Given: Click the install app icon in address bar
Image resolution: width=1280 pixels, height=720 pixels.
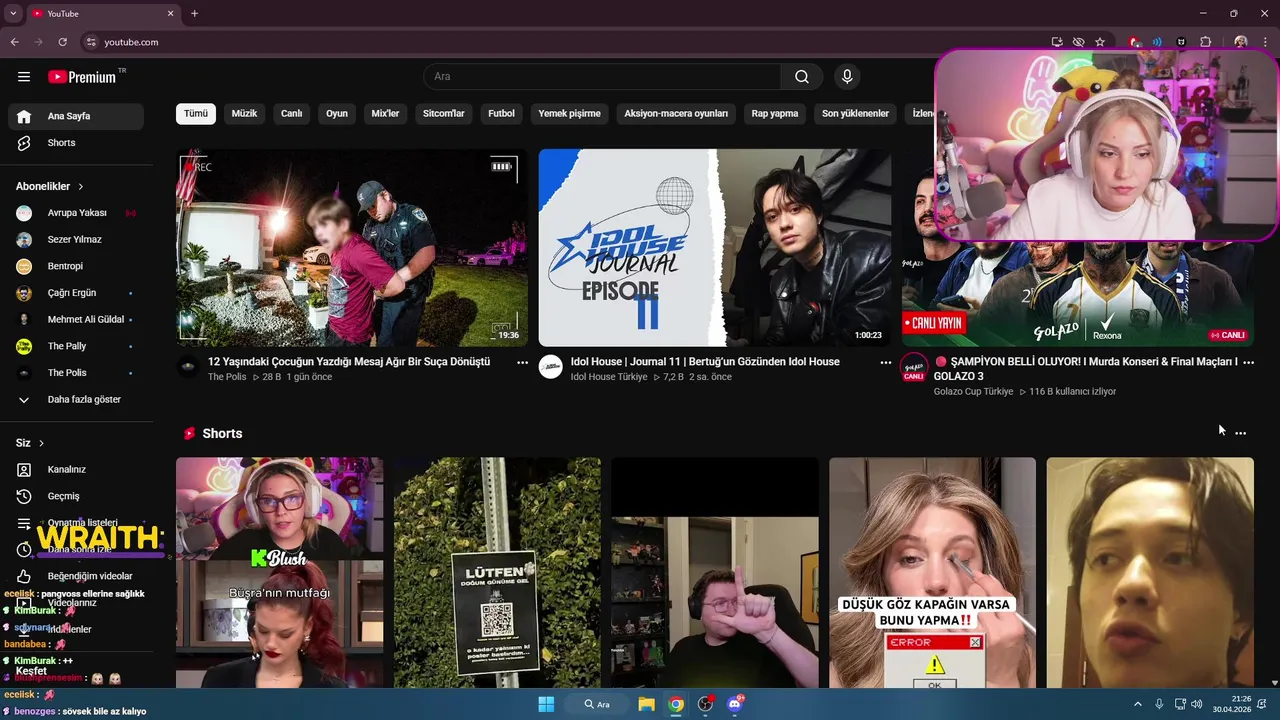Looking at the screenshot, I should 1057,42.
